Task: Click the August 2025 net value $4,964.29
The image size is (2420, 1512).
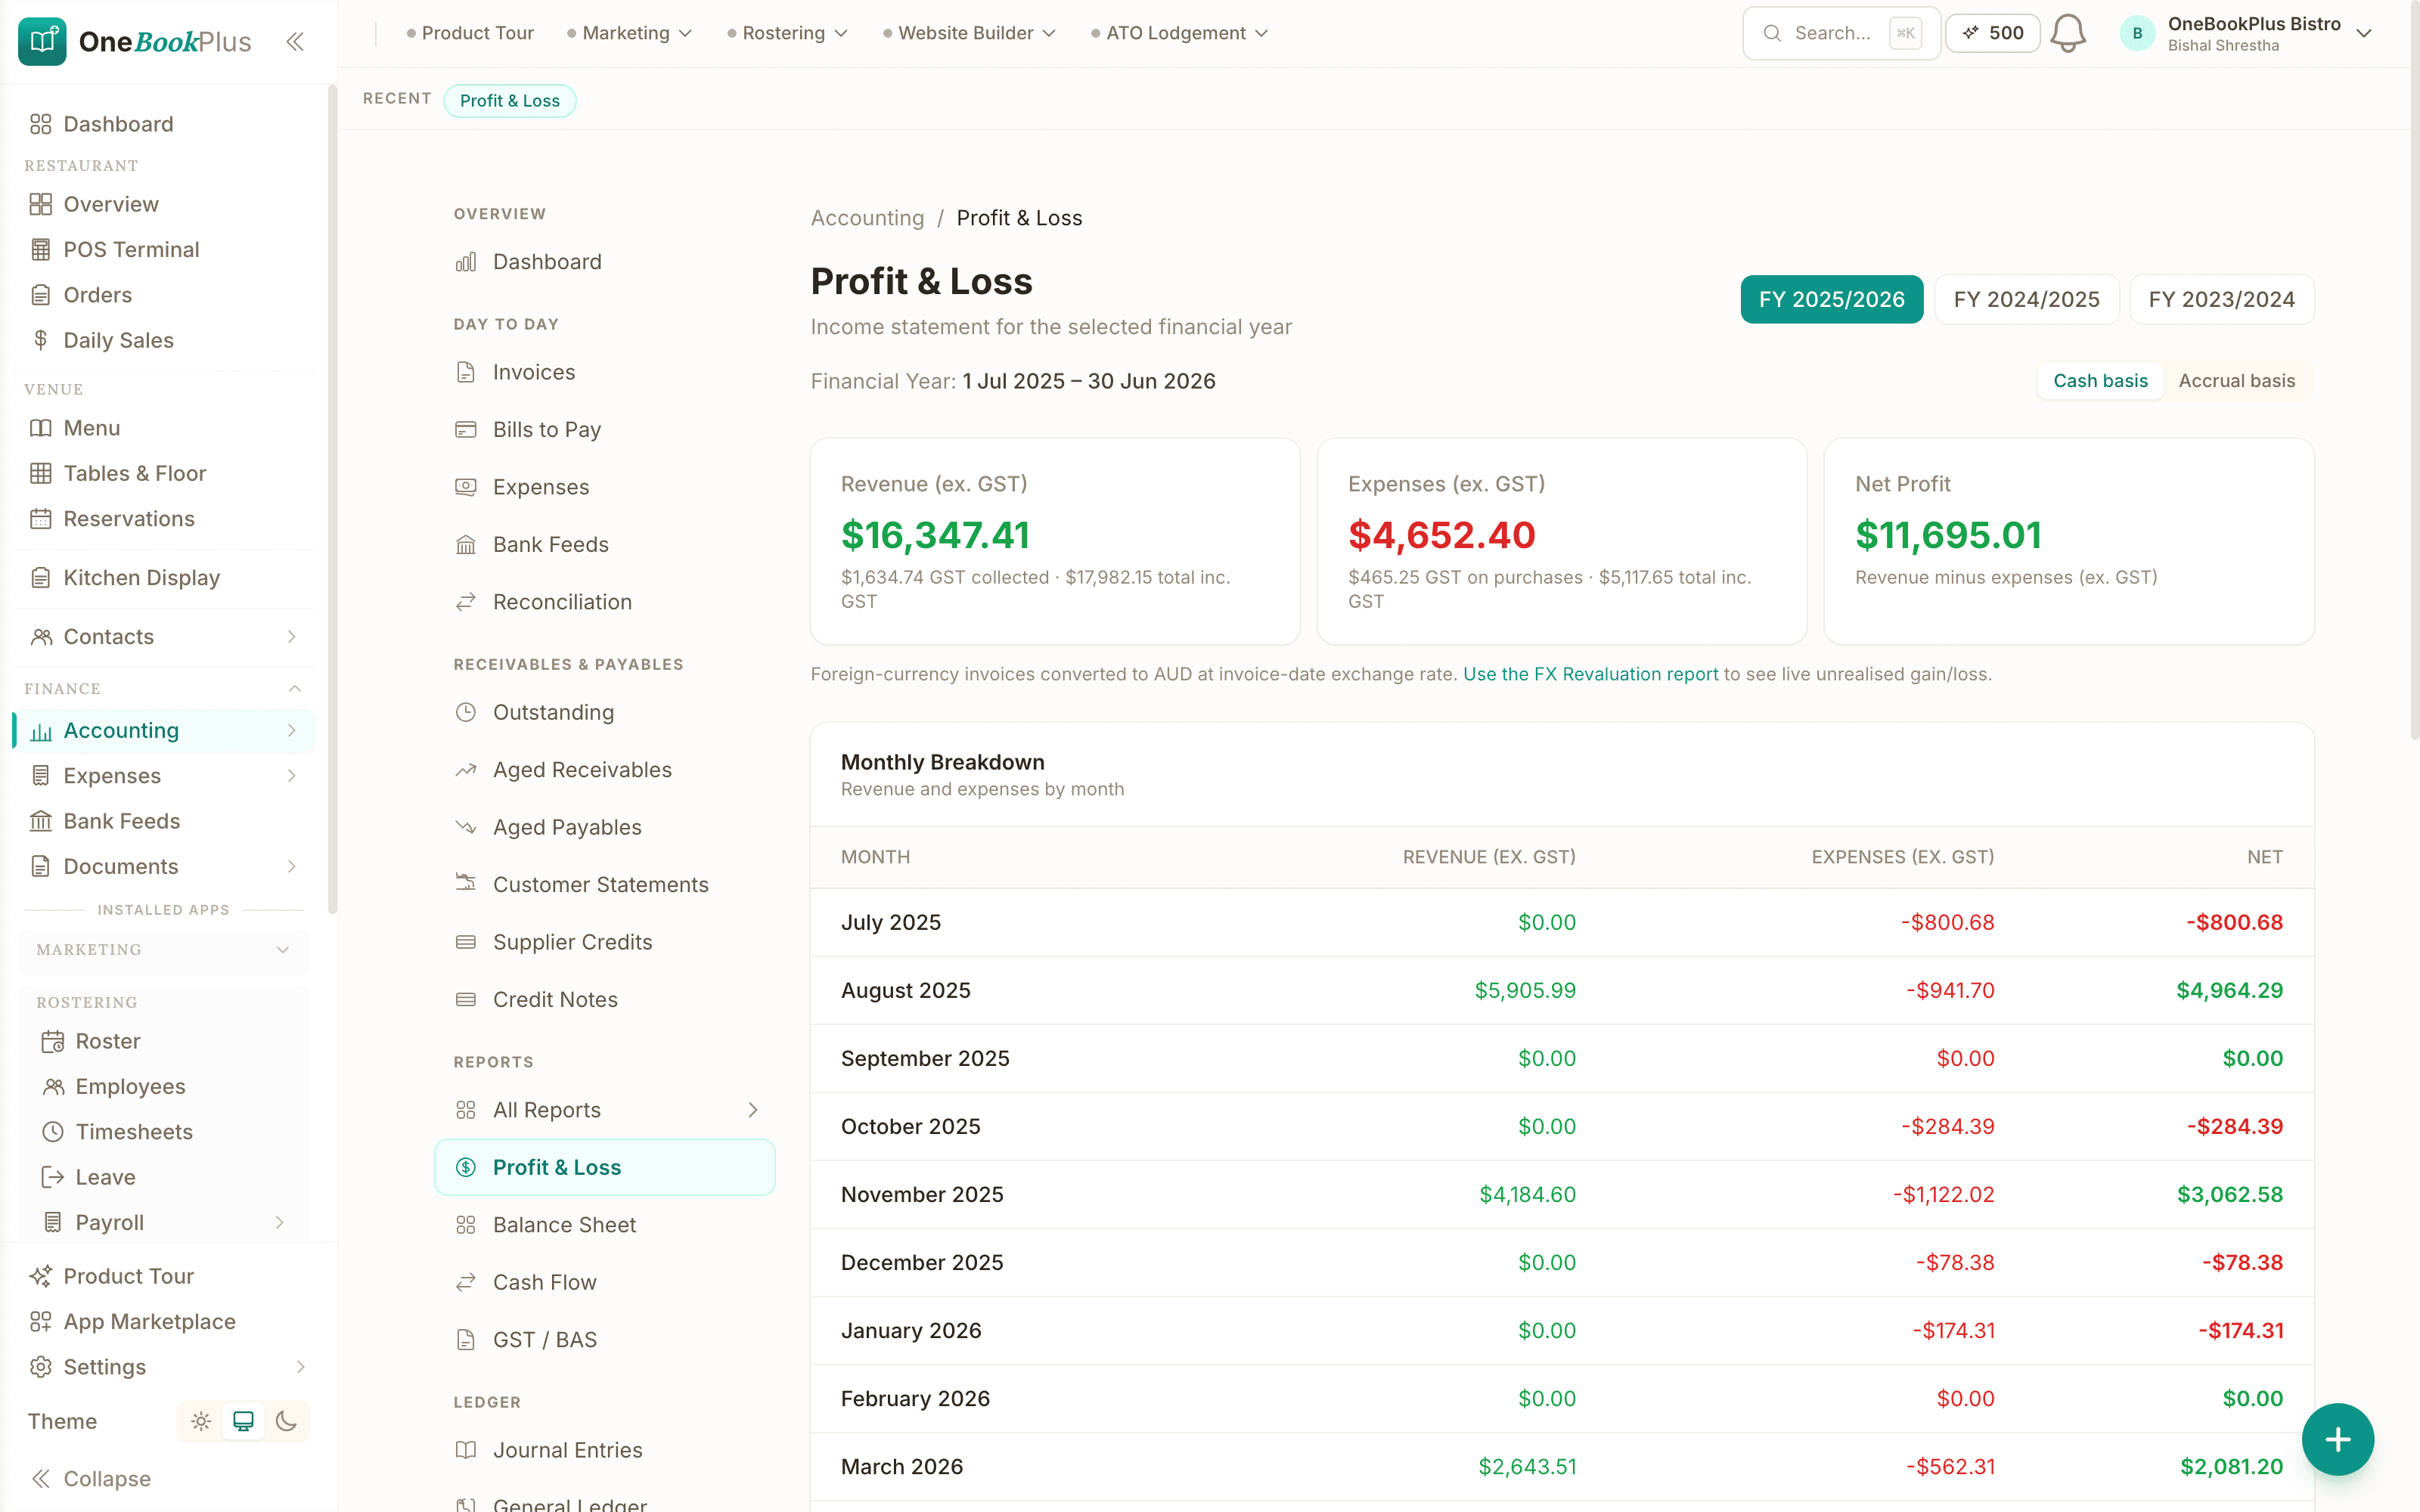Action: pyautogui.click(x=2229, y=990)
